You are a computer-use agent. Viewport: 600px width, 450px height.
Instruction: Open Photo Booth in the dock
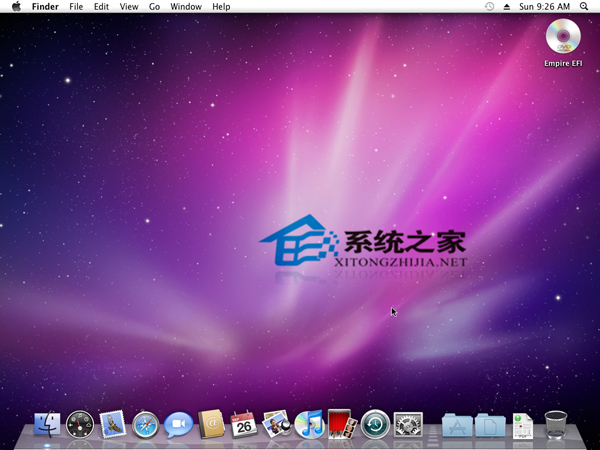tap(342, 425)
